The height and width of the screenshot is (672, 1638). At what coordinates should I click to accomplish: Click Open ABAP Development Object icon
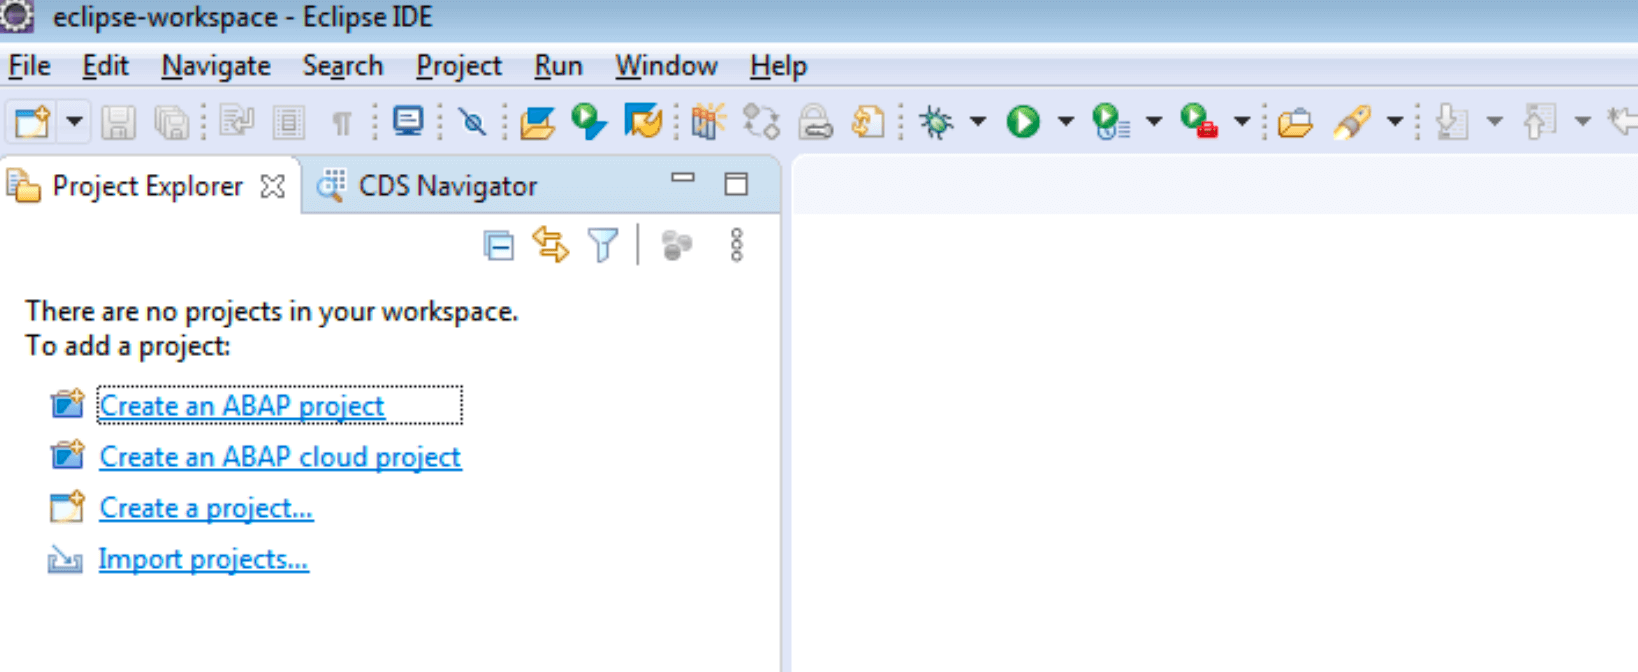click(537, 122)
